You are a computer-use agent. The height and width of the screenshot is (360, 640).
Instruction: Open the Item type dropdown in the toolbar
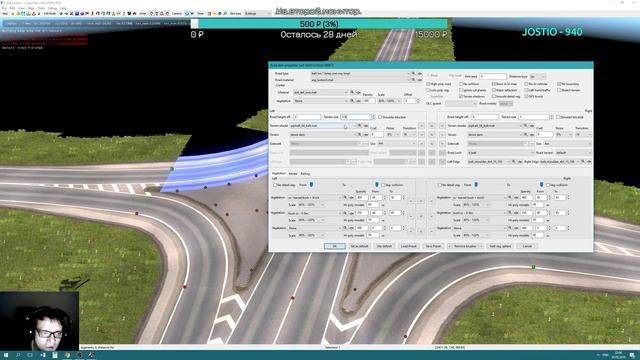pyautogui.click(x=257, y=13)
